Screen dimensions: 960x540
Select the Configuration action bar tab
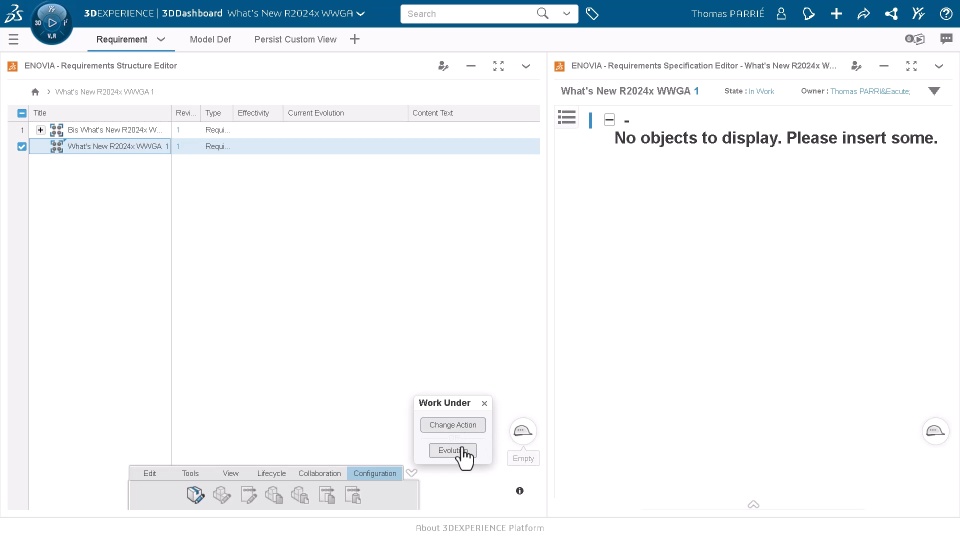tap(375, 473)
